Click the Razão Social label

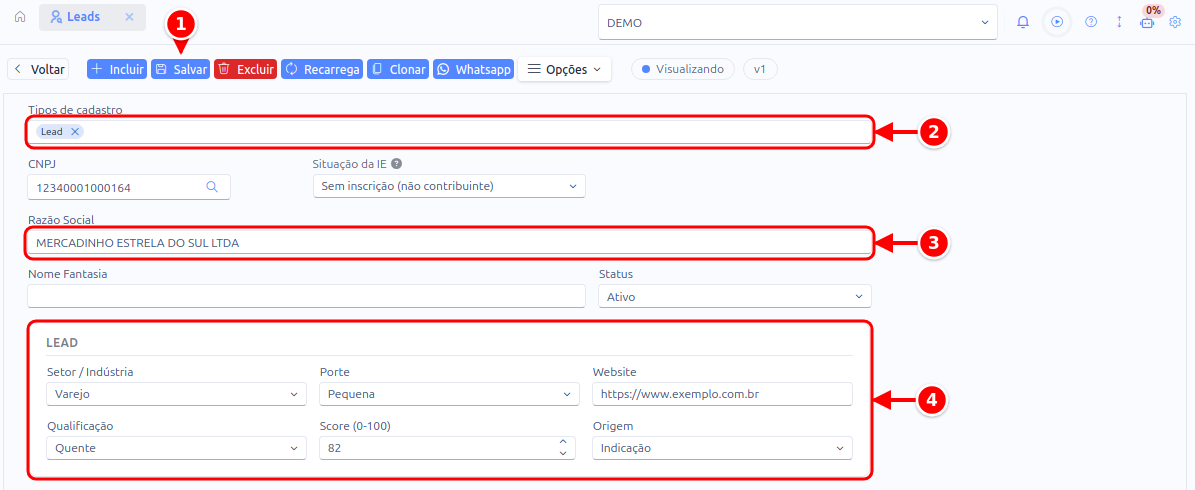click(x=60, y=219)
